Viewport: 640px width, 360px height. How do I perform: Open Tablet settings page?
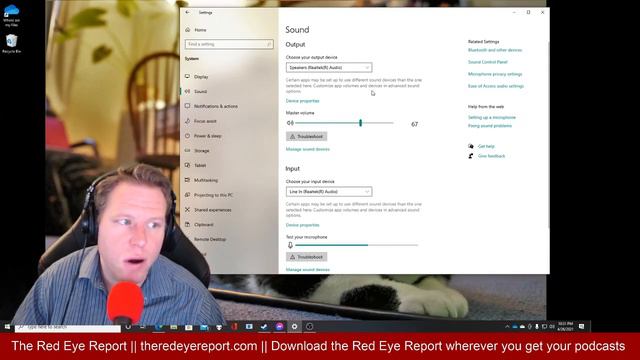200,165
